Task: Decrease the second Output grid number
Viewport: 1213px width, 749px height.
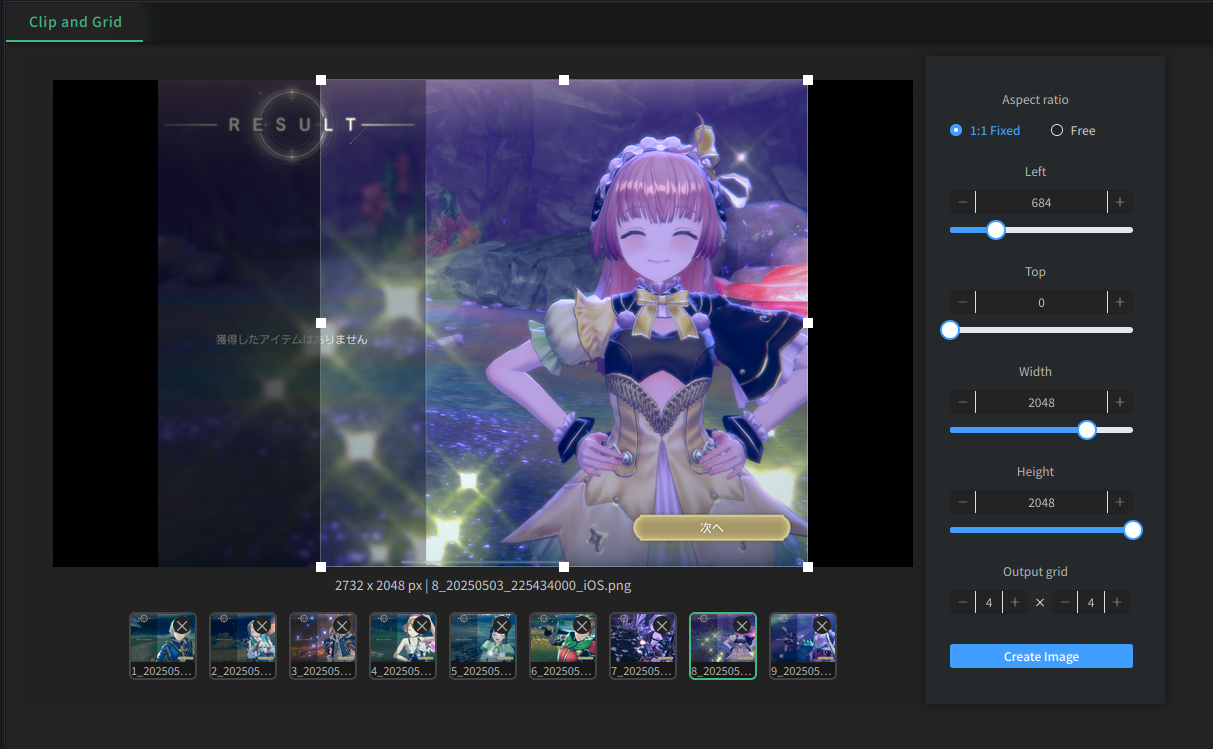Action: (x=1064, y=602)
